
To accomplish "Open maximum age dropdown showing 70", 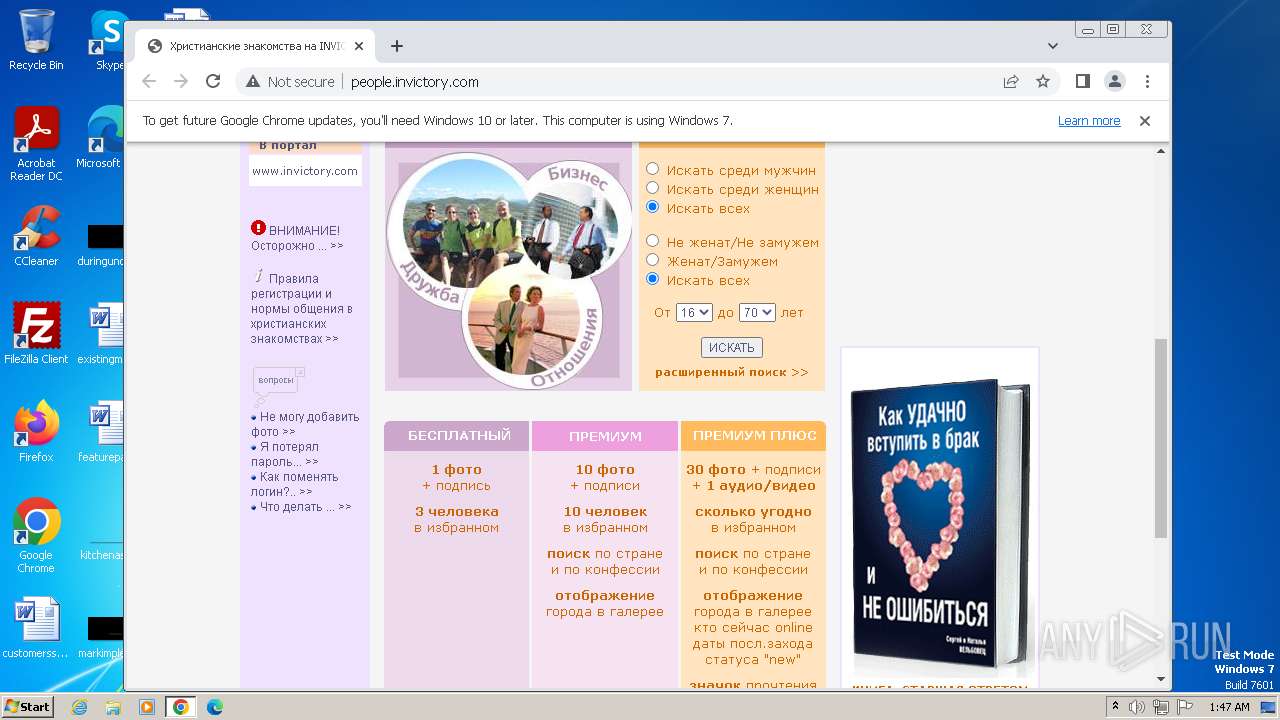I will click(x=757, y=312).
